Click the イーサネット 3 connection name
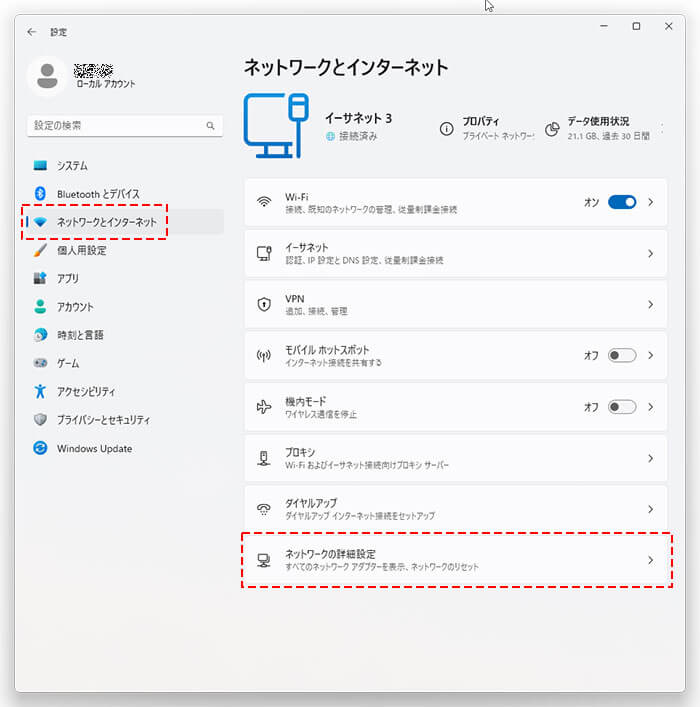The image size is (700, 707). coord(359,118)
